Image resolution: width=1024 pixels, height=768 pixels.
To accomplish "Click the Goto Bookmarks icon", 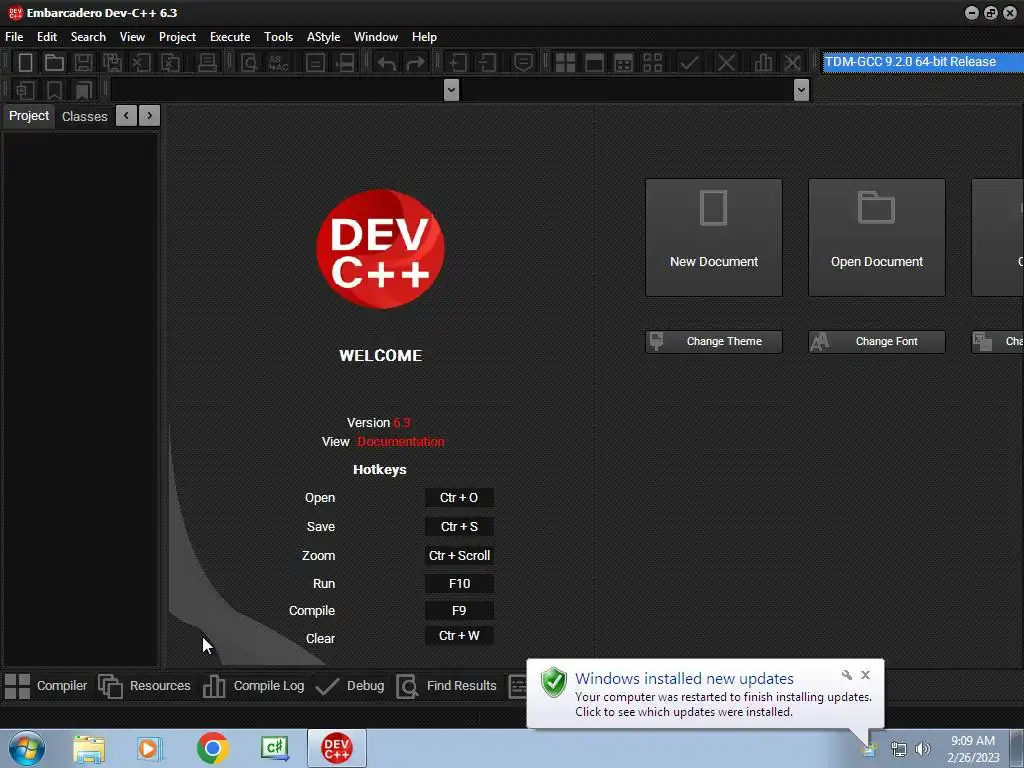I will pyautogui.click(x=84, y=90).
